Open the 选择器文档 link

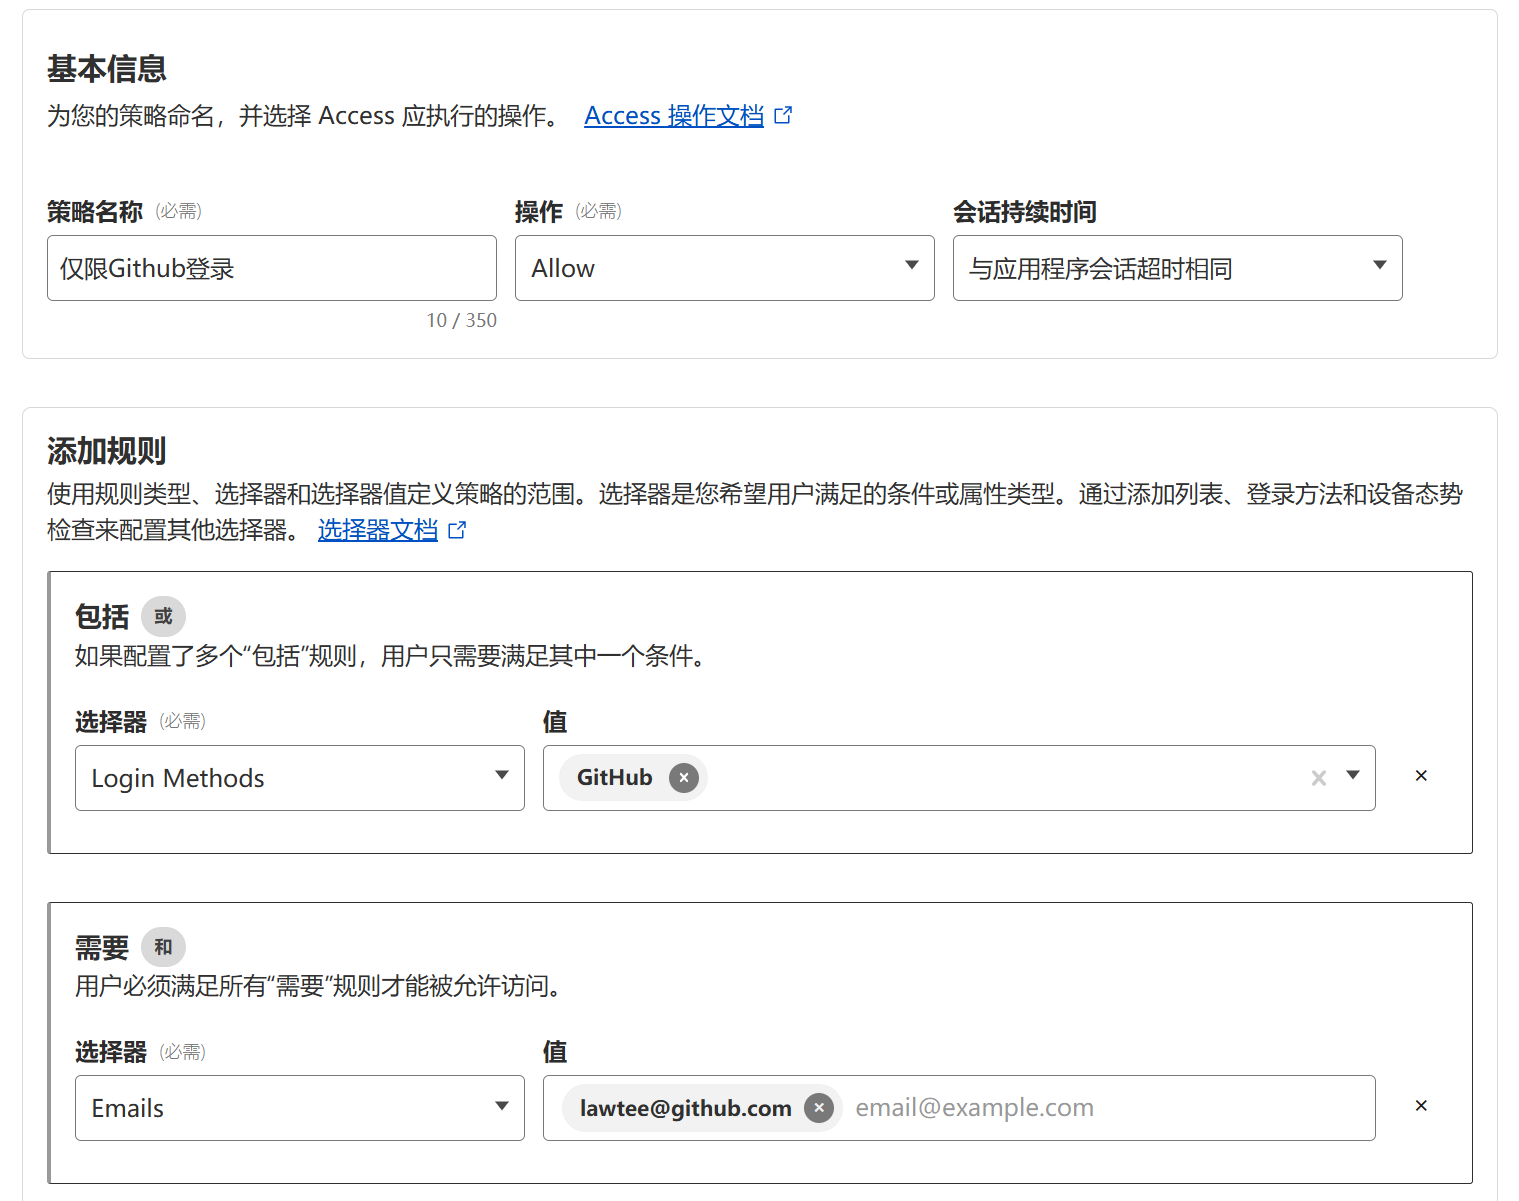378,530
